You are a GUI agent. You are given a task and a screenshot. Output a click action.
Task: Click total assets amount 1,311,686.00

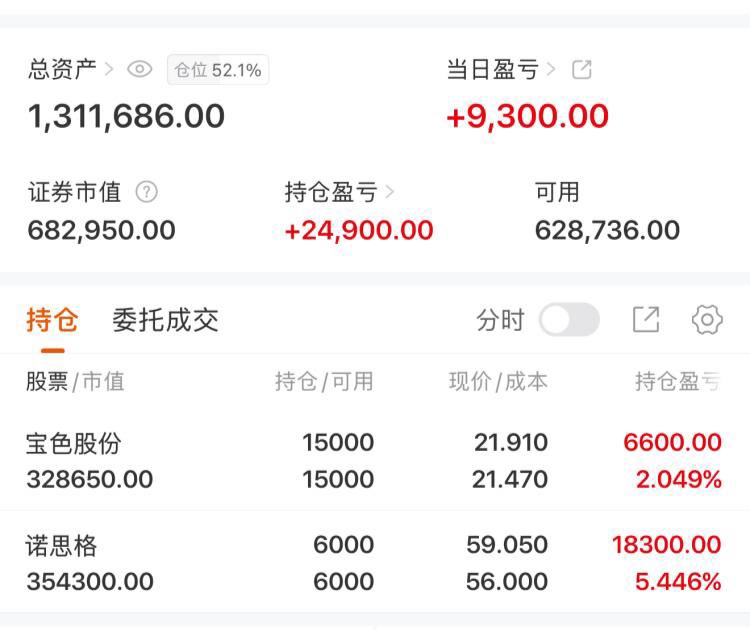point(126,117)
